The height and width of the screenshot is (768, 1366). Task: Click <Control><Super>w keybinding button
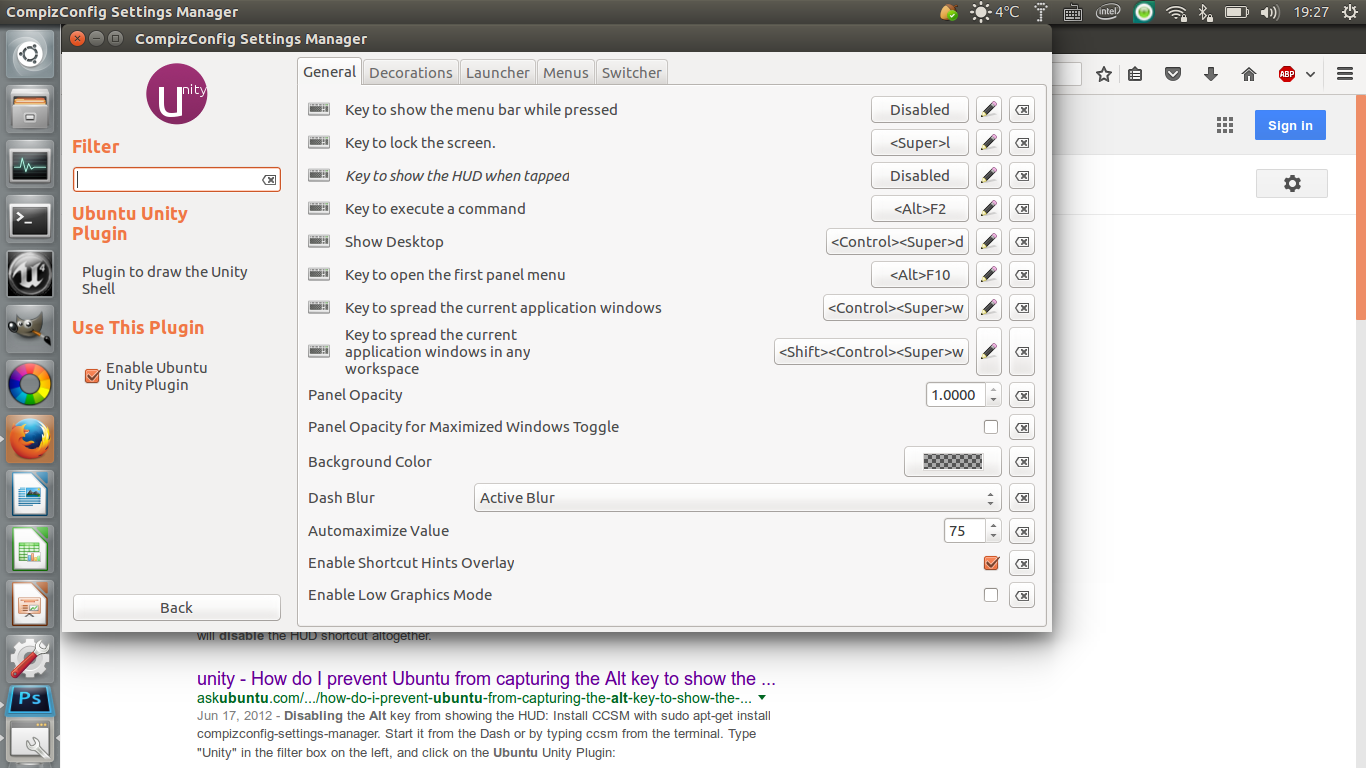pos(896,308)
